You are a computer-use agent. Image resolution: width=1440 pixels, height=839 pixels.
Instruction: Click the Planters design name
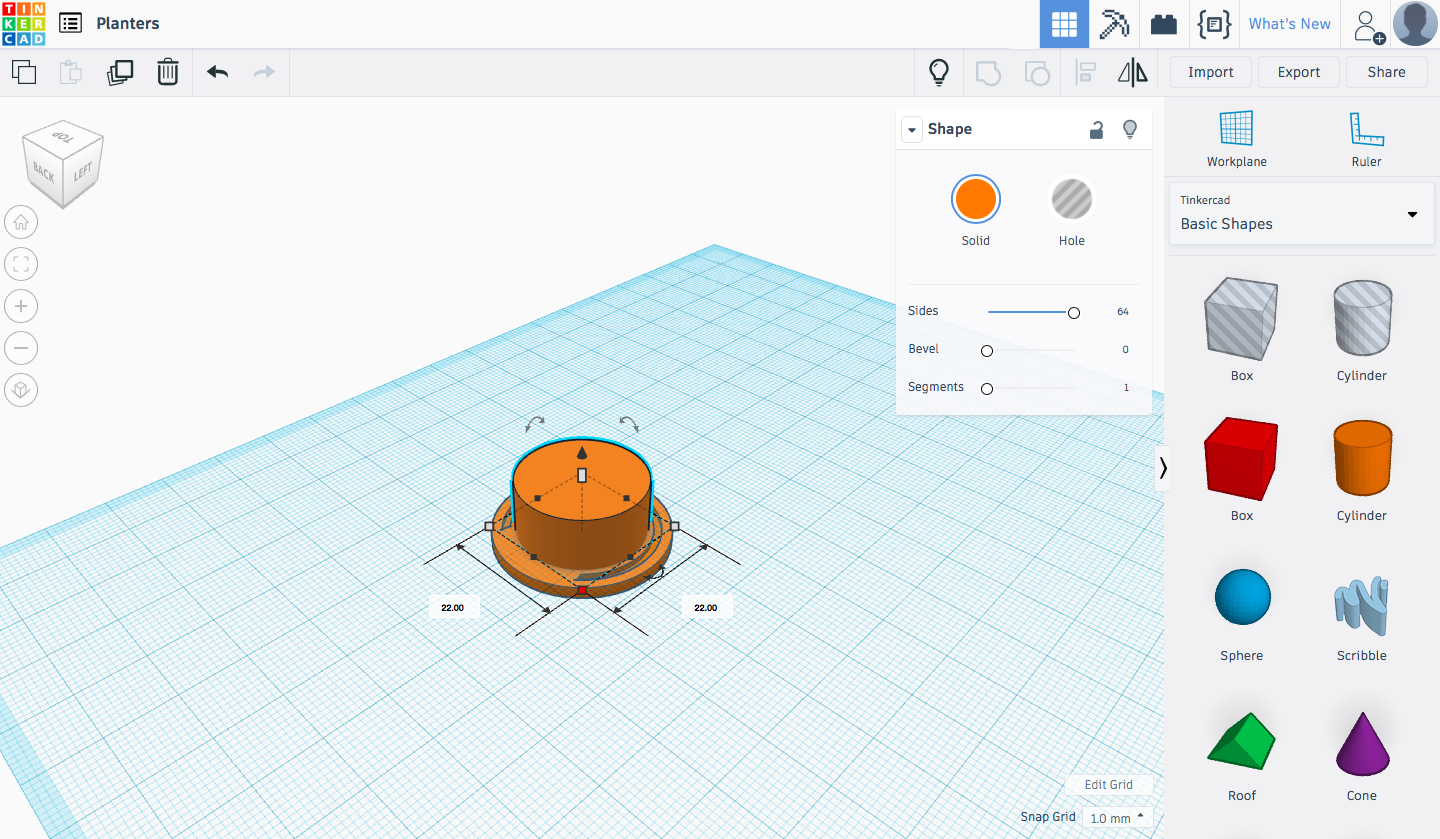coord(128,23)
